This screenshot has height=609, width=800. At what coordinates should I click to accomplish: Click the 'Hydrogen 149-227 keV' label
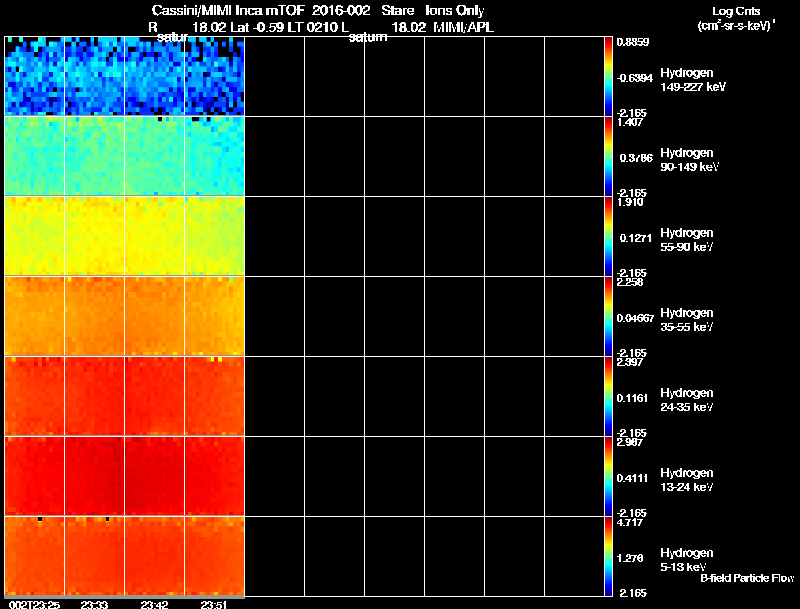click(x=693, y=80)
